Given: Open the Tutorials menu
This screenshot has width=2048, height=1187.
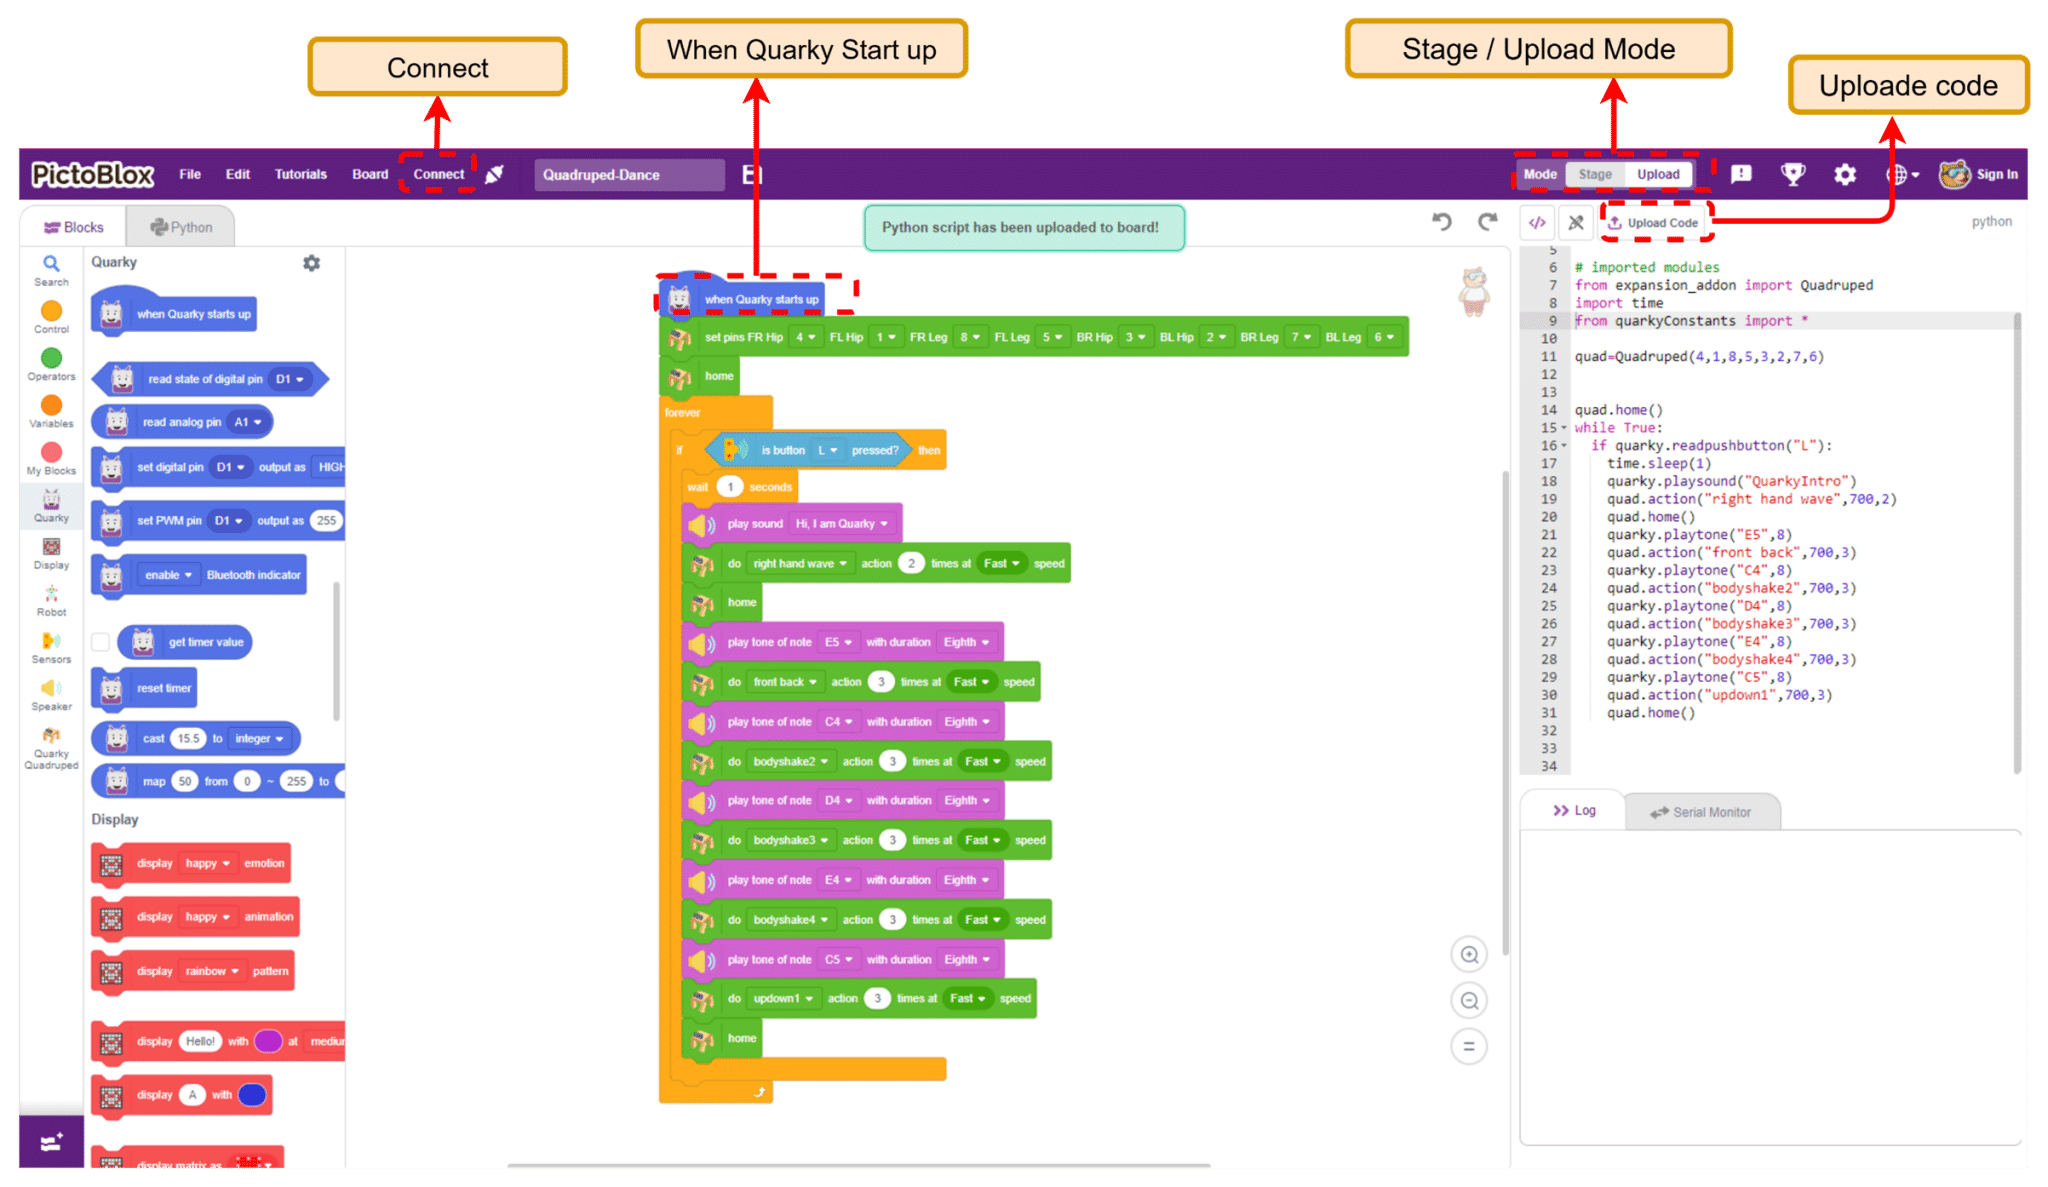Looking at the screenshot, I should (301, 174).
